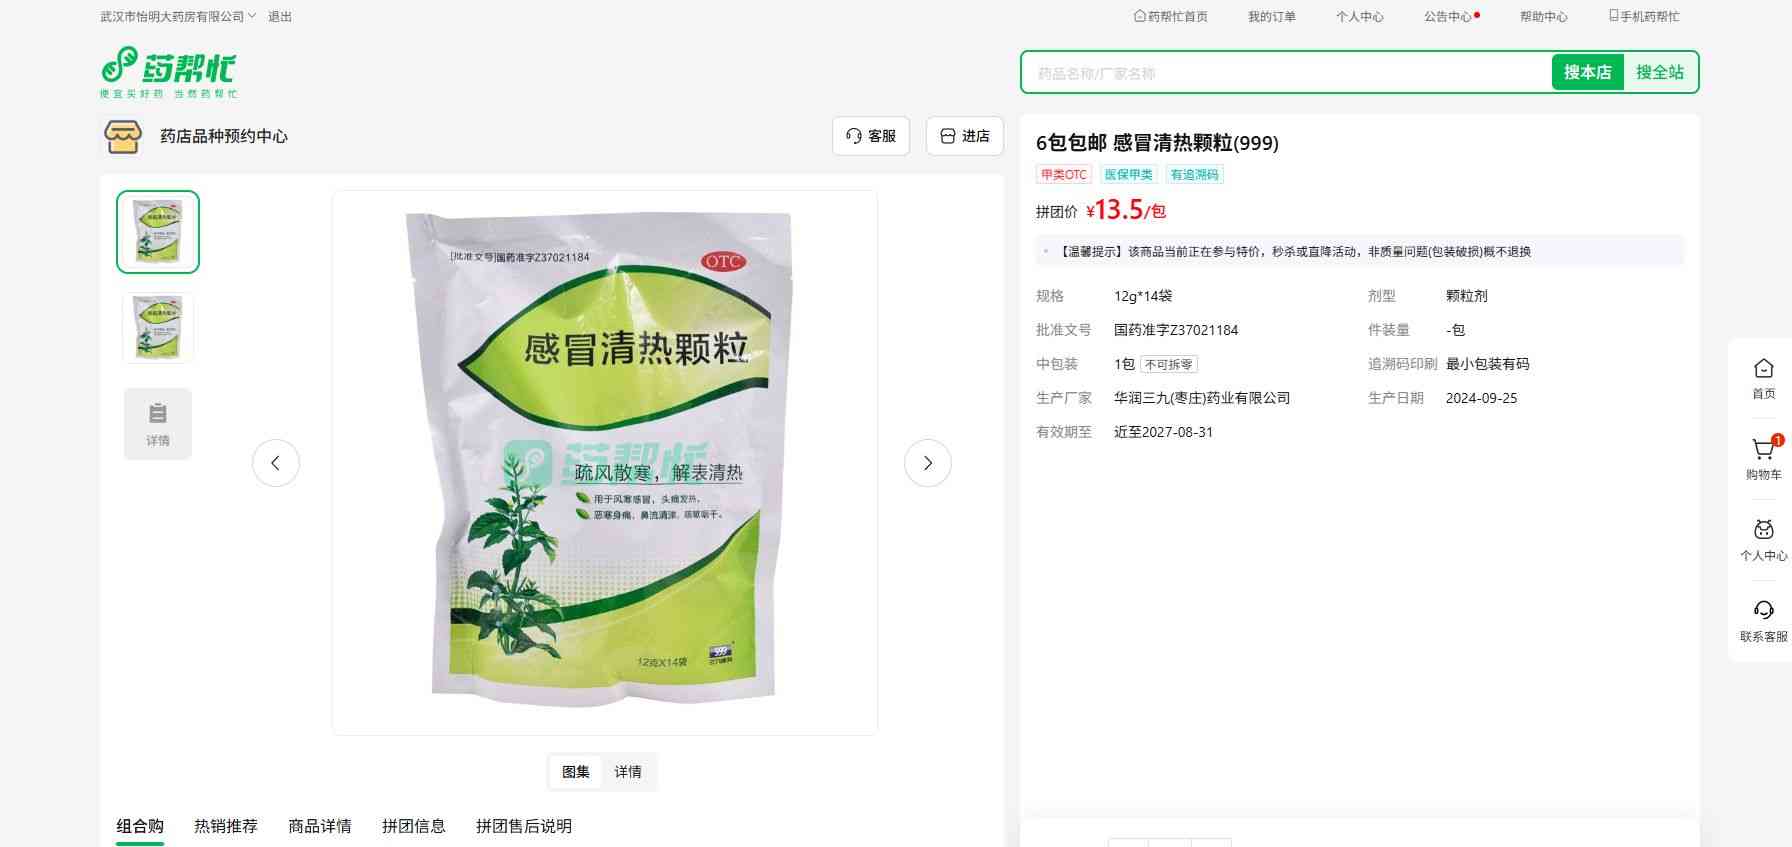Open the 详情 document icon thumbnail
This screenshot has width=1792, height=847.
(x=158, y=424)
